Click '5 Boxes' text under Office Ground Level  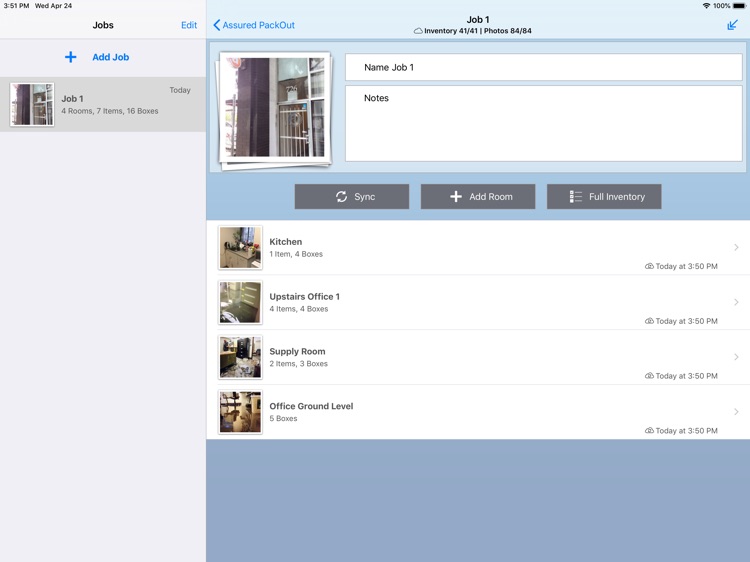pos(283,419)
